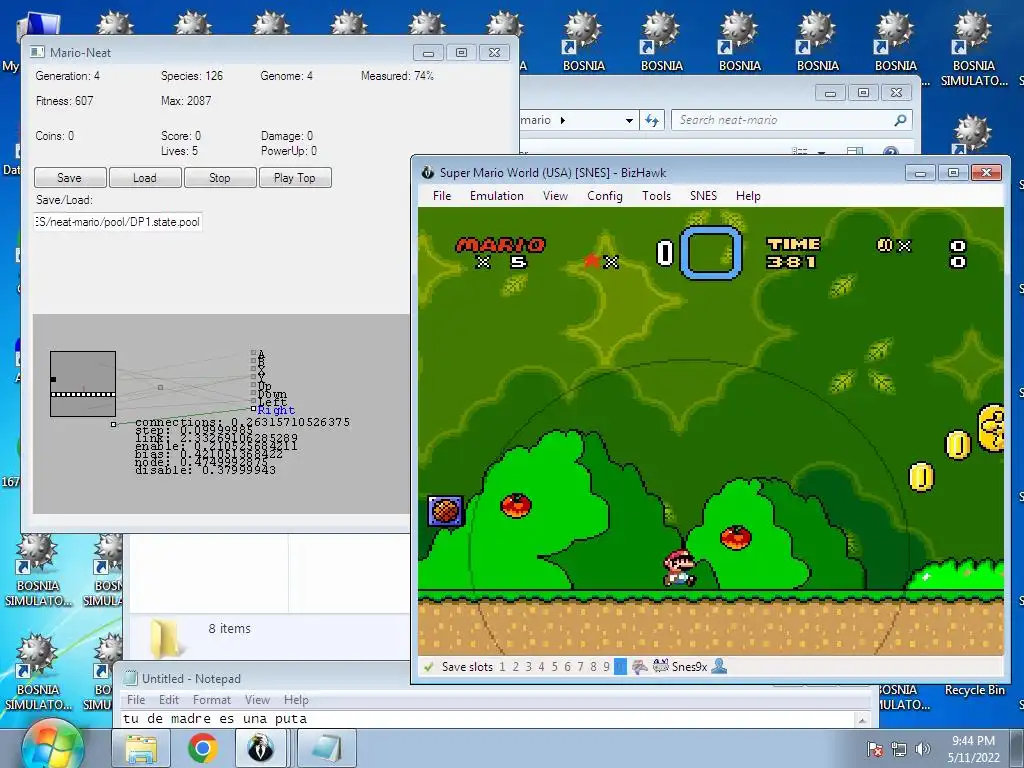1024x768 pixels.
Task: Click the rewind hand icon beside save slot 0
Action: 640,666
